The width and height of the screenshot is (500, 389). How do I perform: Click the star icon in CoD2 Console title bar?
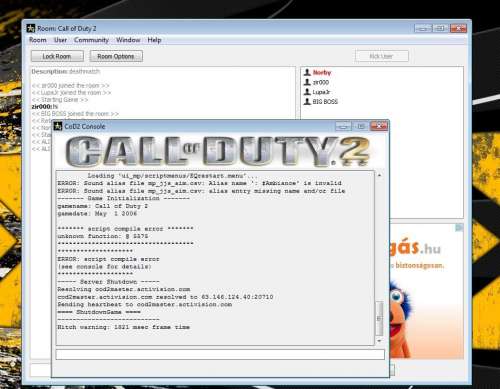(58, 126)
